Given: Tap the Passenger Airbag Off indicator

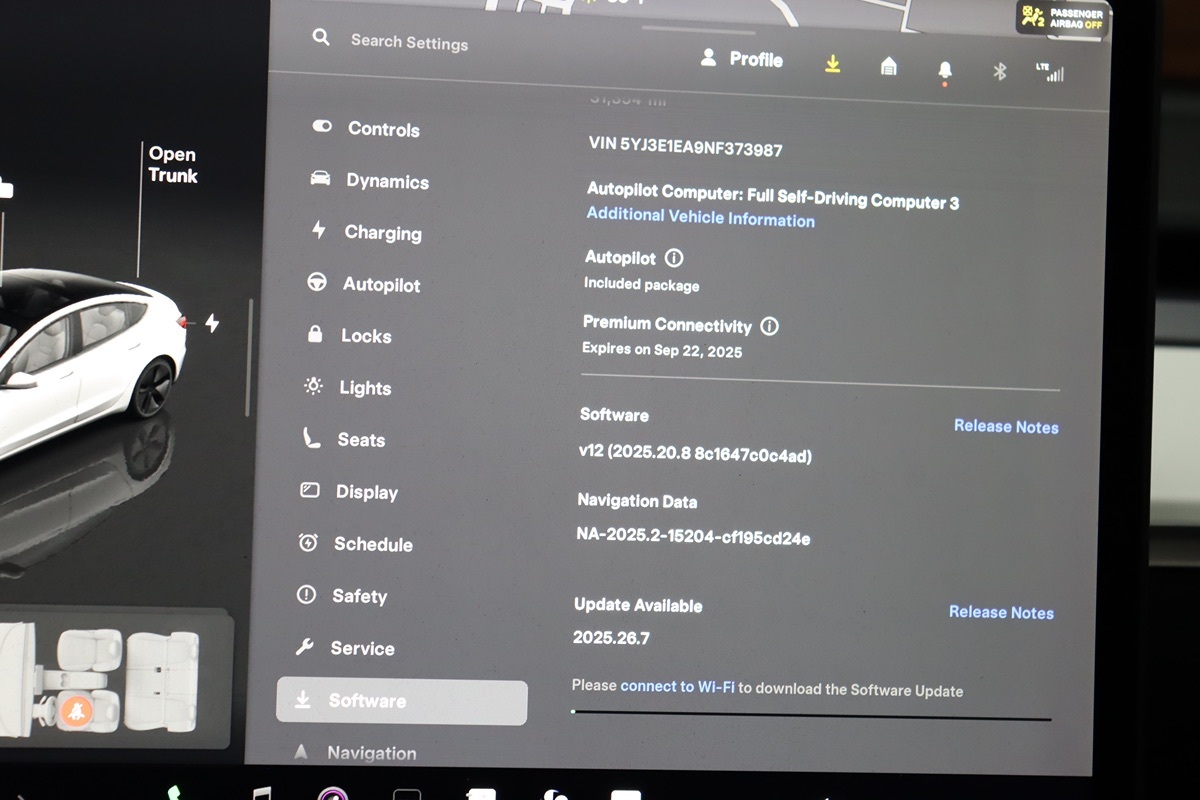Looking at the screenshot, I should [x=1062, y=17].
